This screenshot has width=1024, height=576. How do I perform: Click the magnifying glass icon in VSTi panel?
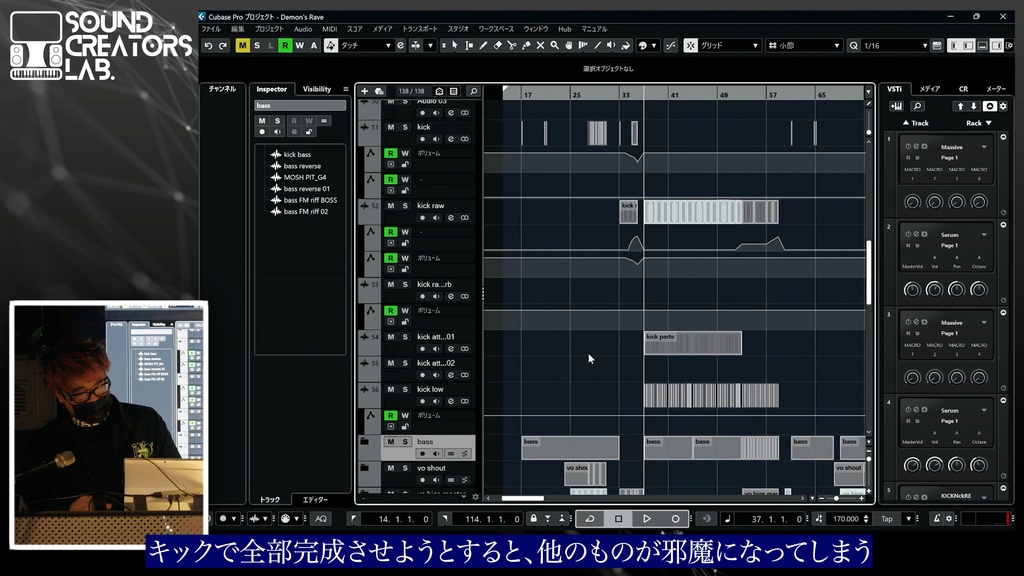[917, 106]
